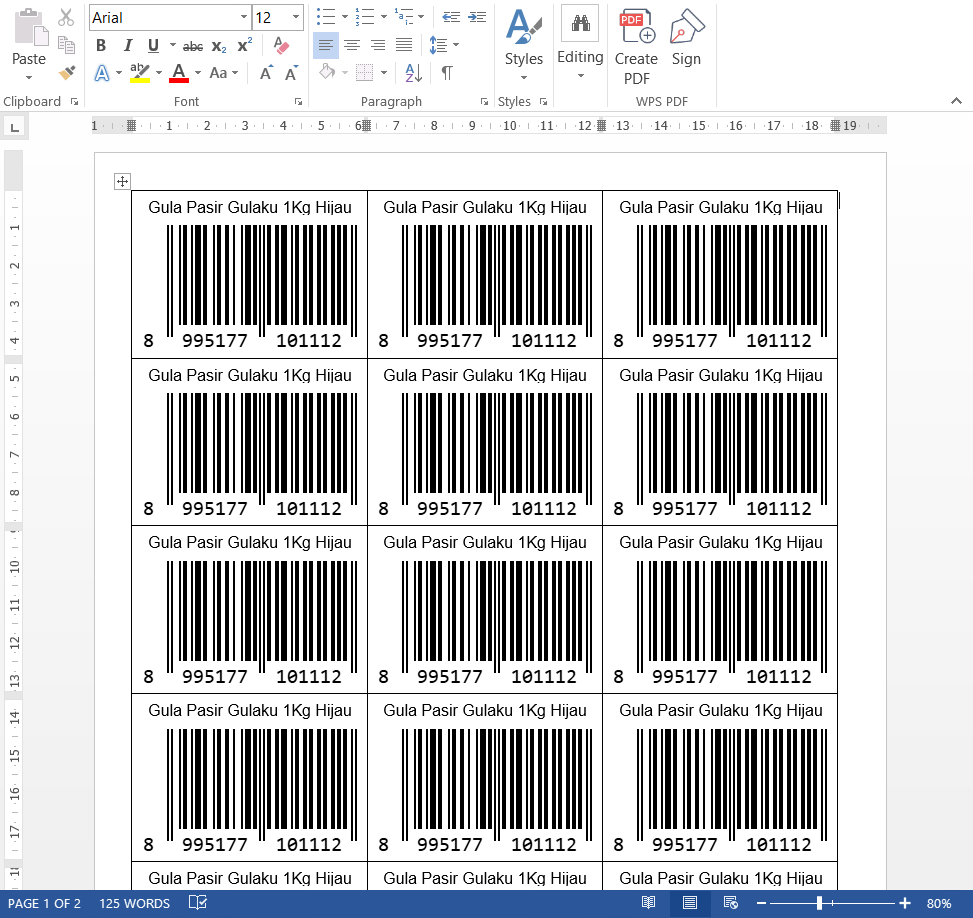
Task: Increase indent of the paragraph
Action: pyautogui.click(x=478, y=17)
